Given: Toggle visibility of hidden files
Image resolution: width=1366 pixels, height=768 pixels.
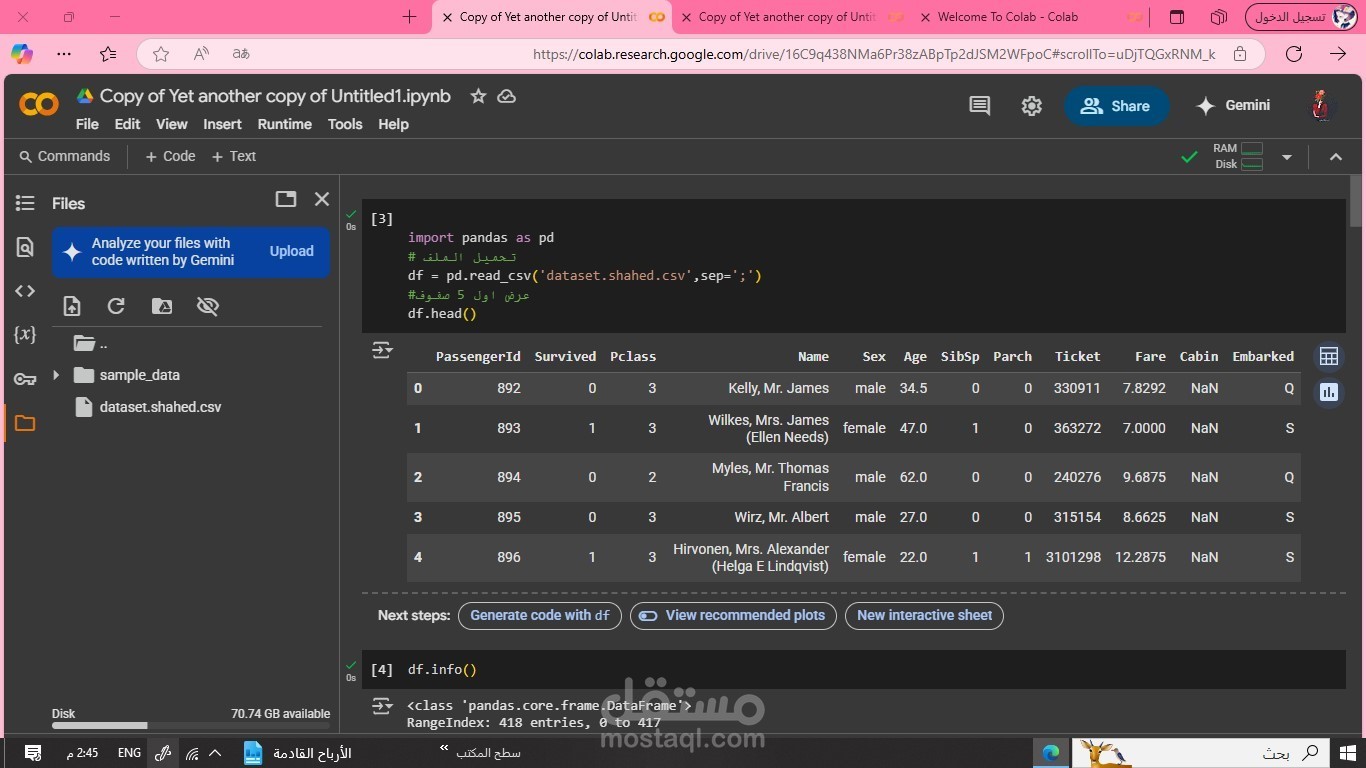Looking at the screenshot, I should point(208,306).
